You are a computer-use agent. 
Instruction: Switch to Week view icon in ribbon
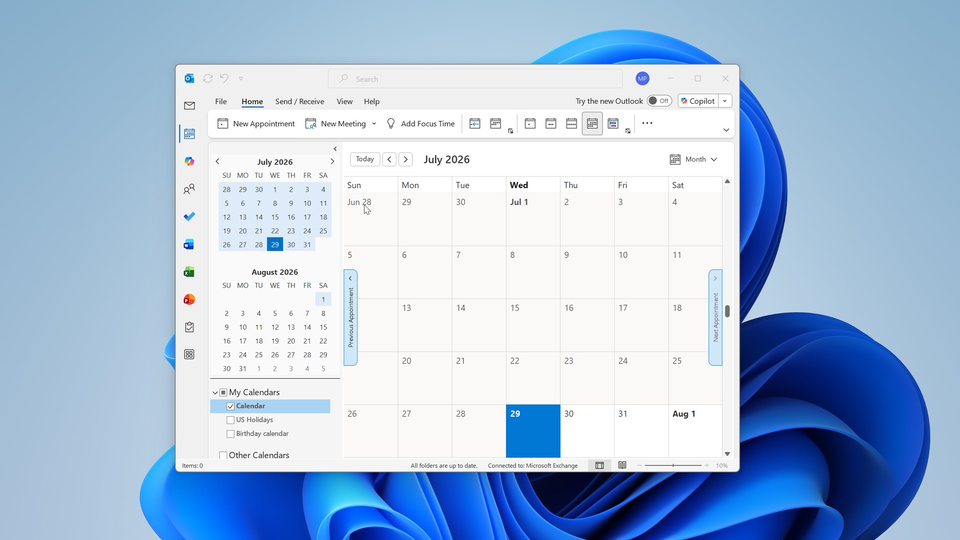(x=571, y=124)
